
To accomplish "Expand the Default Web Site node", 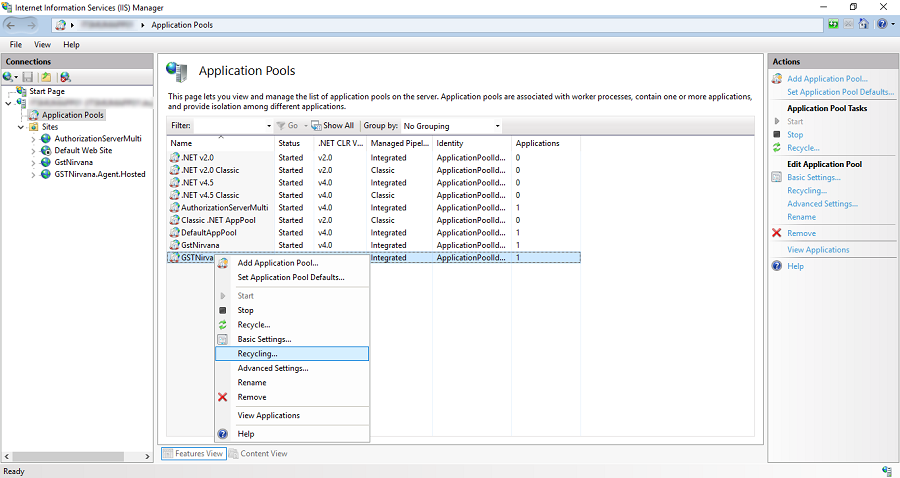I will point(33,151).
